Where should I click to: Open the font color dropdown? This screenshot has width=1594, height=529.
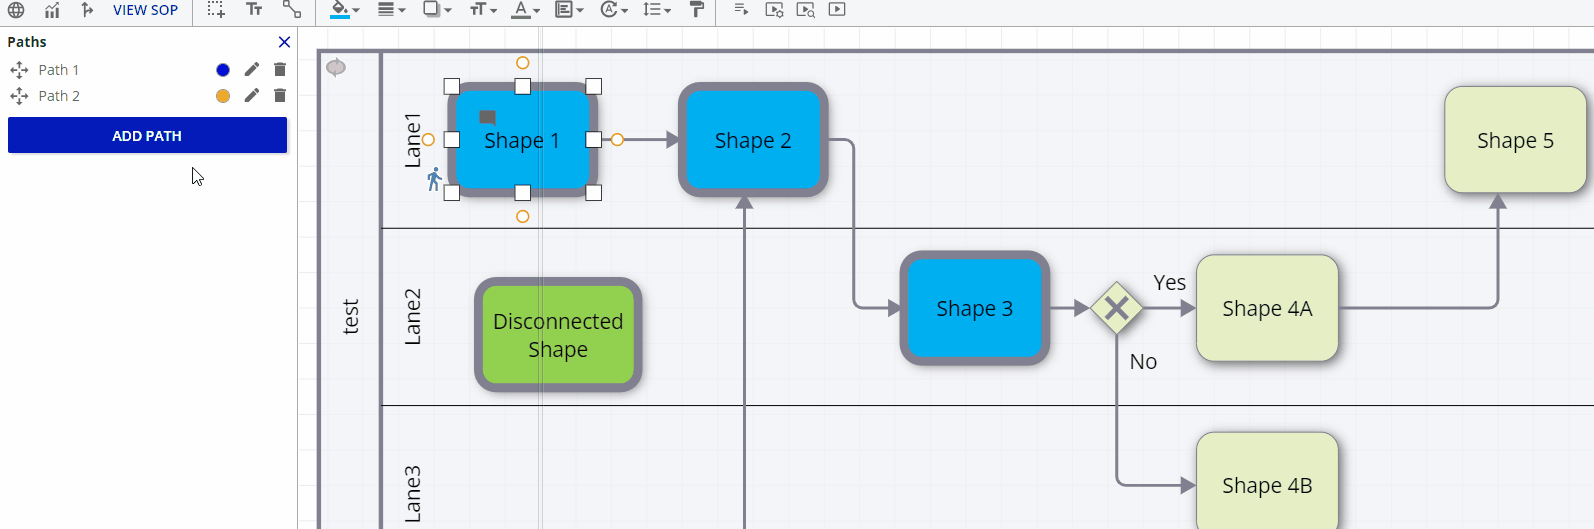[x=525, y=10]
